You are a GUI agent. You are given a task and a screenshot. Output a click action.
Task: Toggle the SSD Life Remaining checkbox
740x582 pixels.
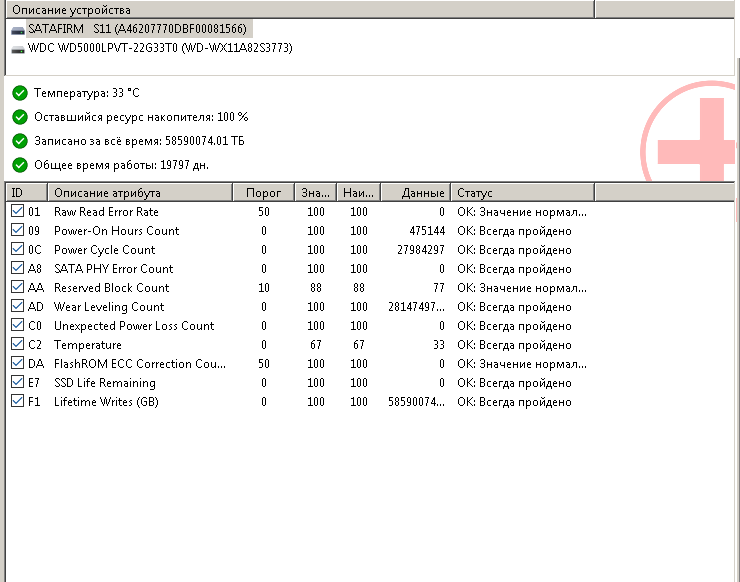[x=17, y=382]
